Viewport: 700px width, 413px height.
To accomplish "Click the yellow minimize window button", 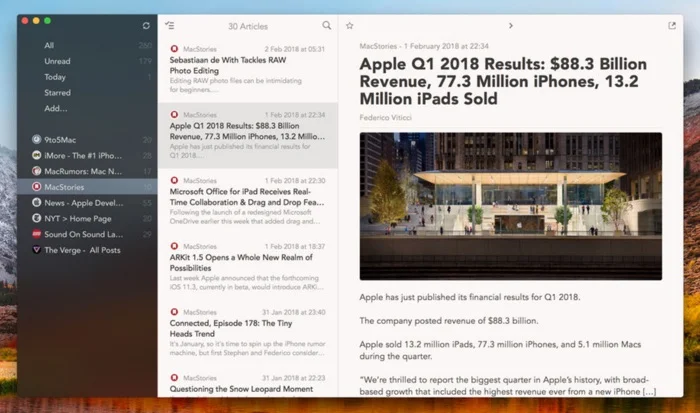I will point(36,21).
